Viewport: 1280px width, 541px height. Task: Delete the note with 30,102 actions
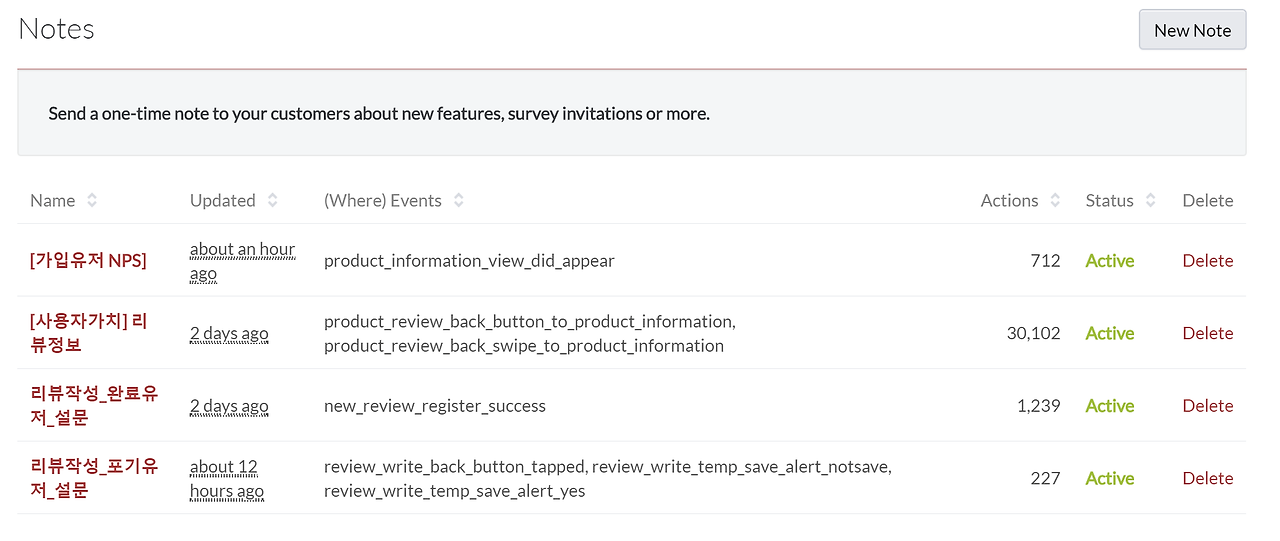(1208, 333)
